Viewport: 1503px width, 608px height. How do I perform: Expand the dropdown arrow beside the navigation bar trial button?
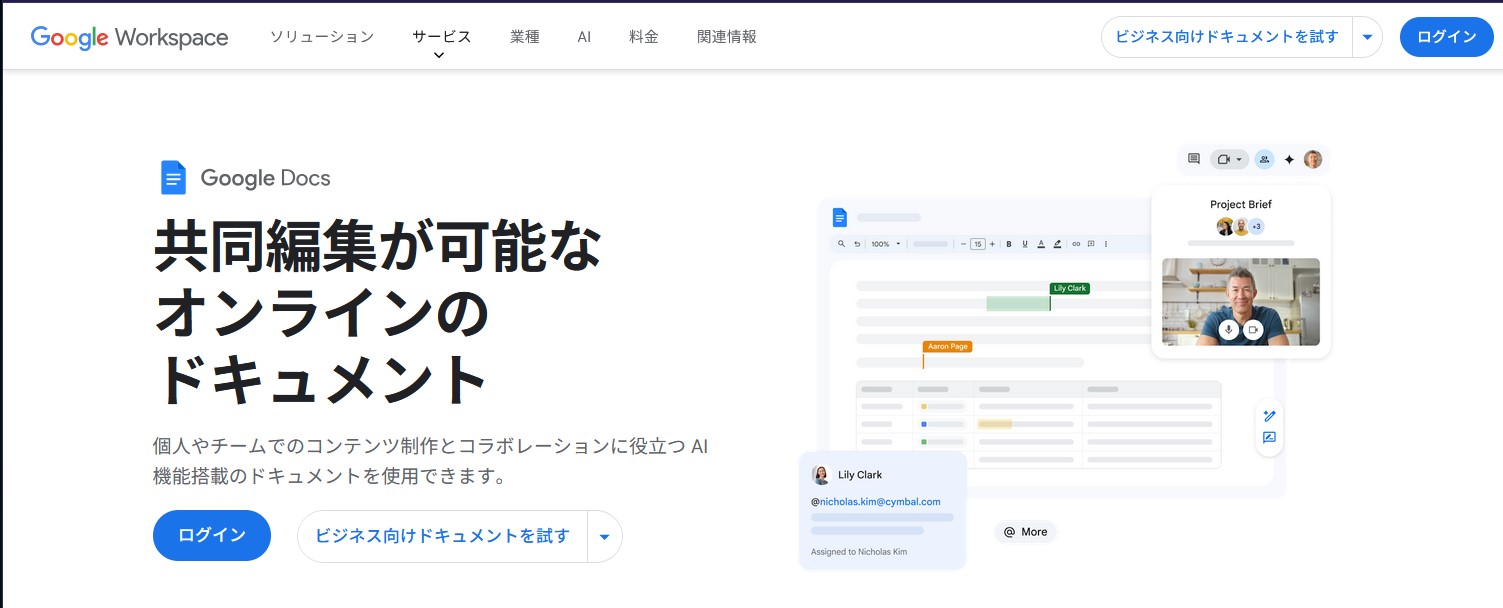click(1367, 37)
